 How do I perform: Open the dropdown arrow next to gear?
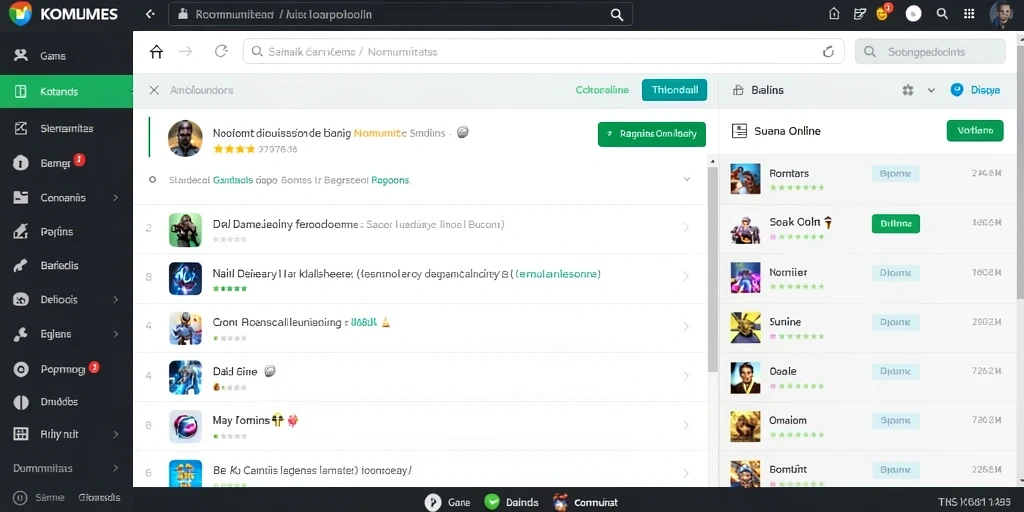pyautogui.click(x=931, y=90)
